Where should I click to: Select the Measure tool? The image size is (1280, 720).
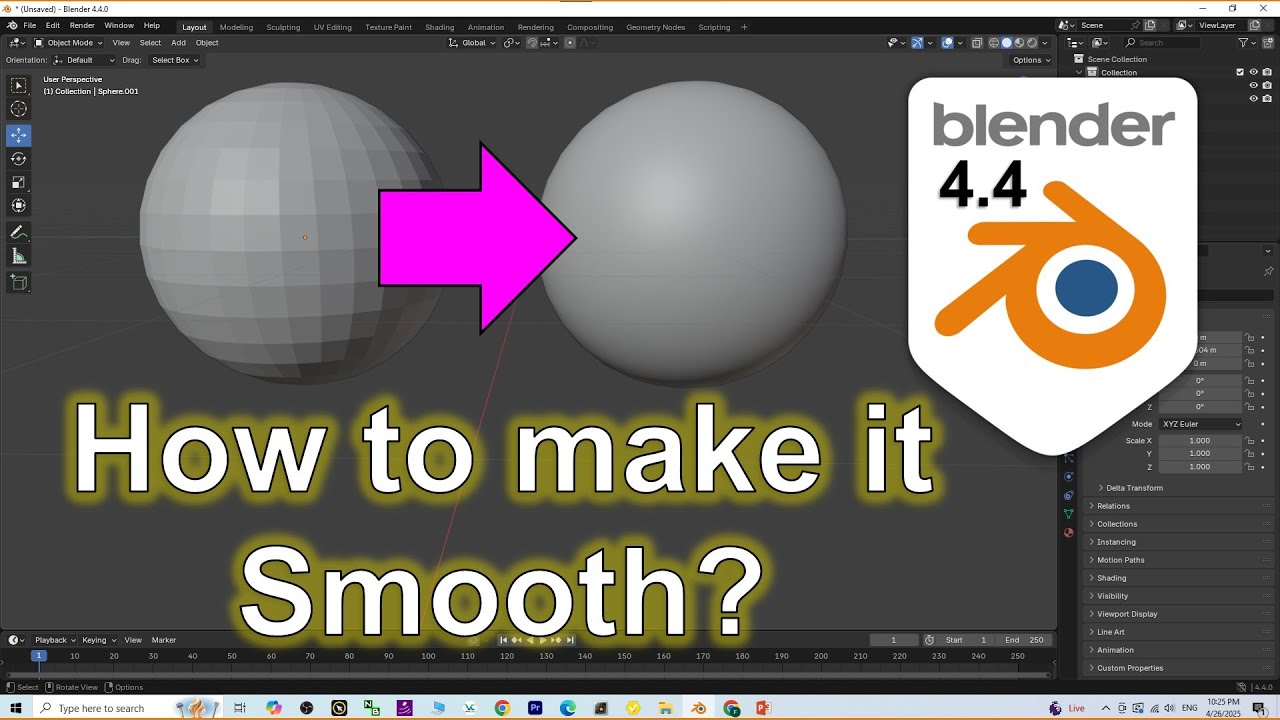pyautogui.click(x=18, y=256)
